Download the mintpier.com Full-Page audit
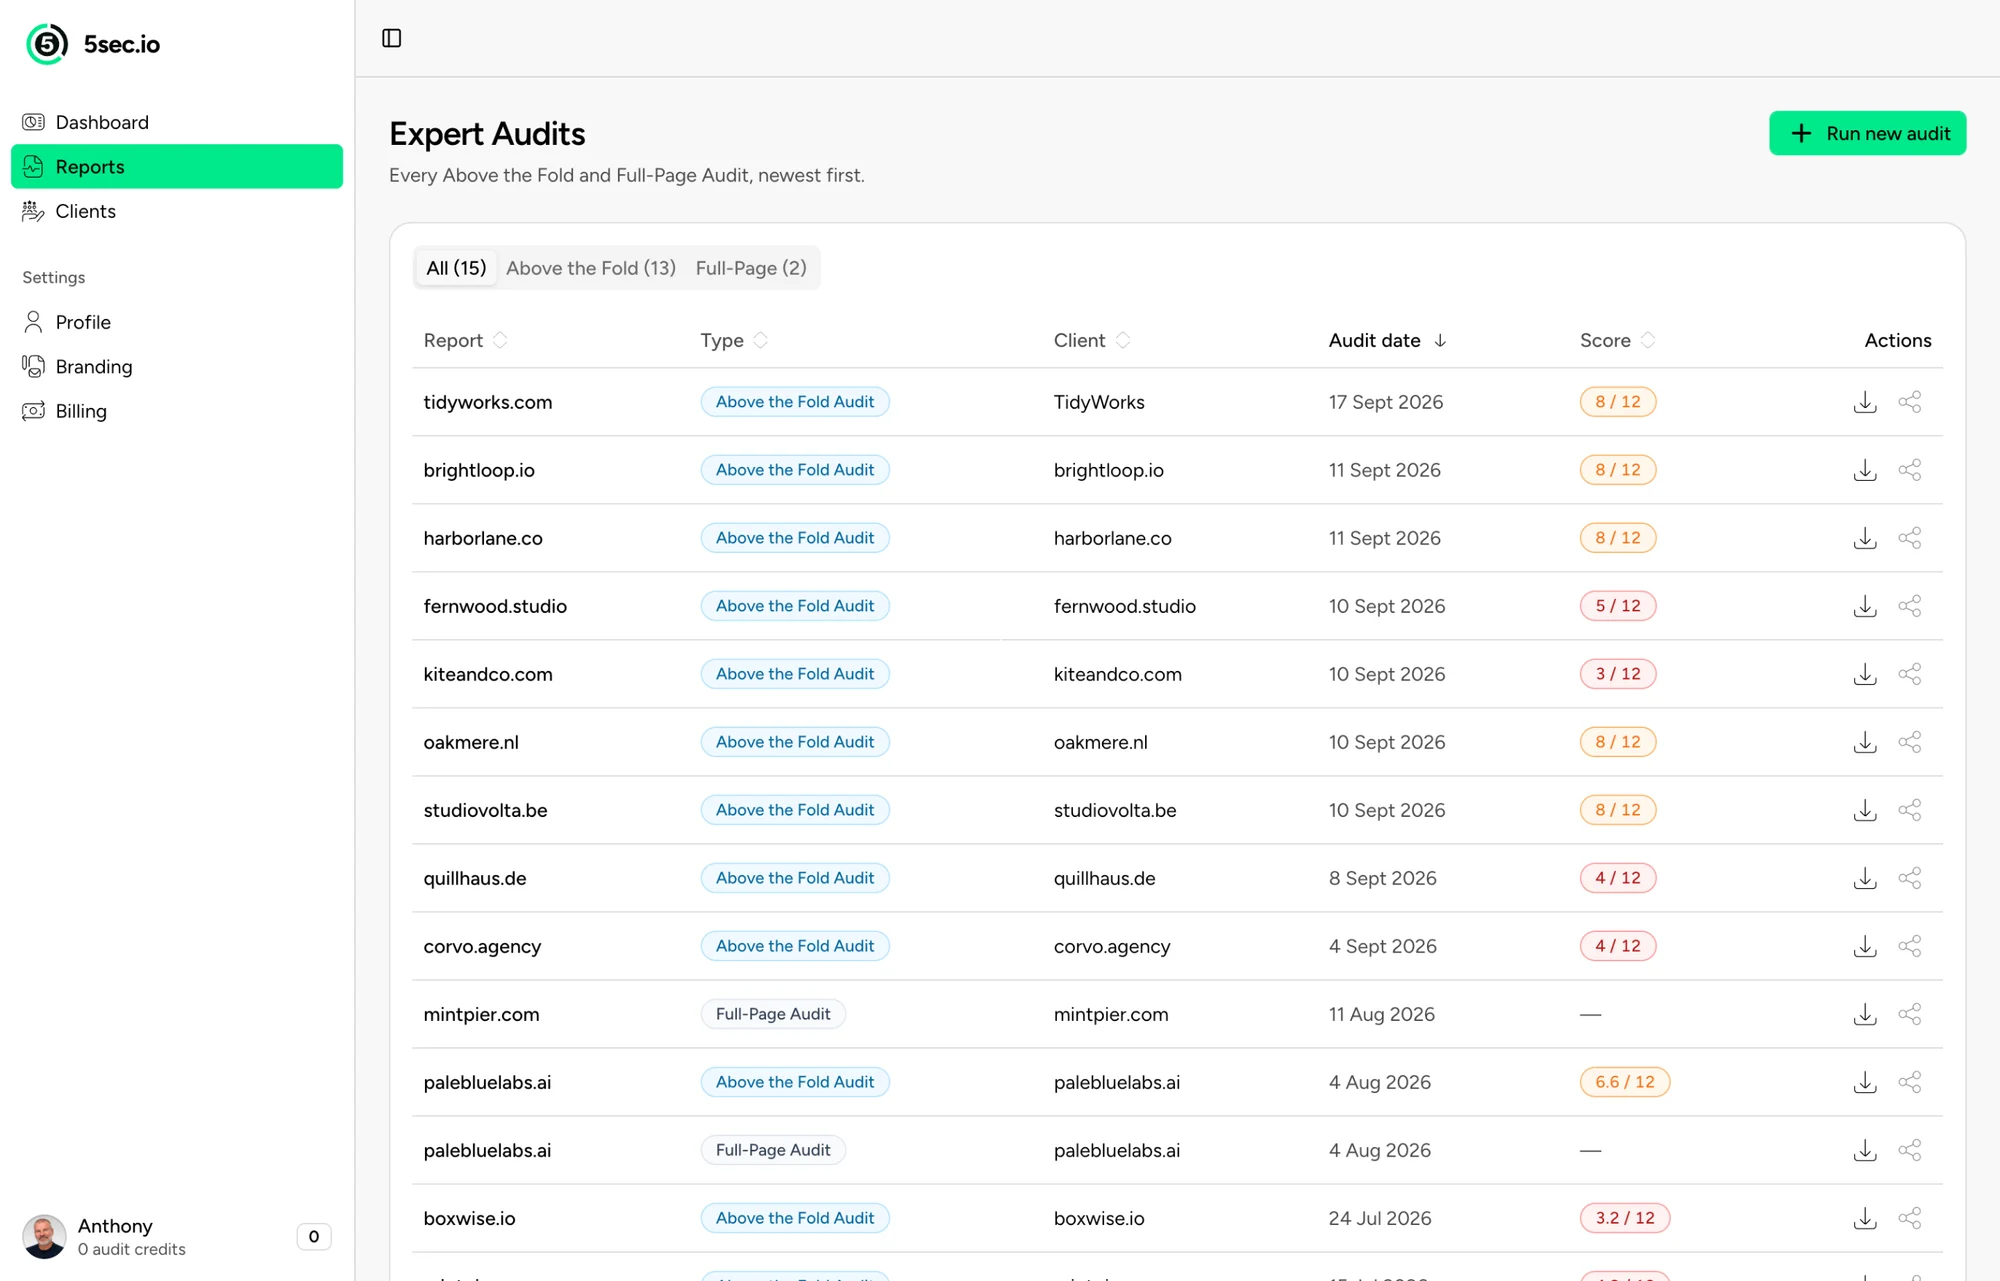Screen dimensions: 2000x1281 tap(1865, 1014)
